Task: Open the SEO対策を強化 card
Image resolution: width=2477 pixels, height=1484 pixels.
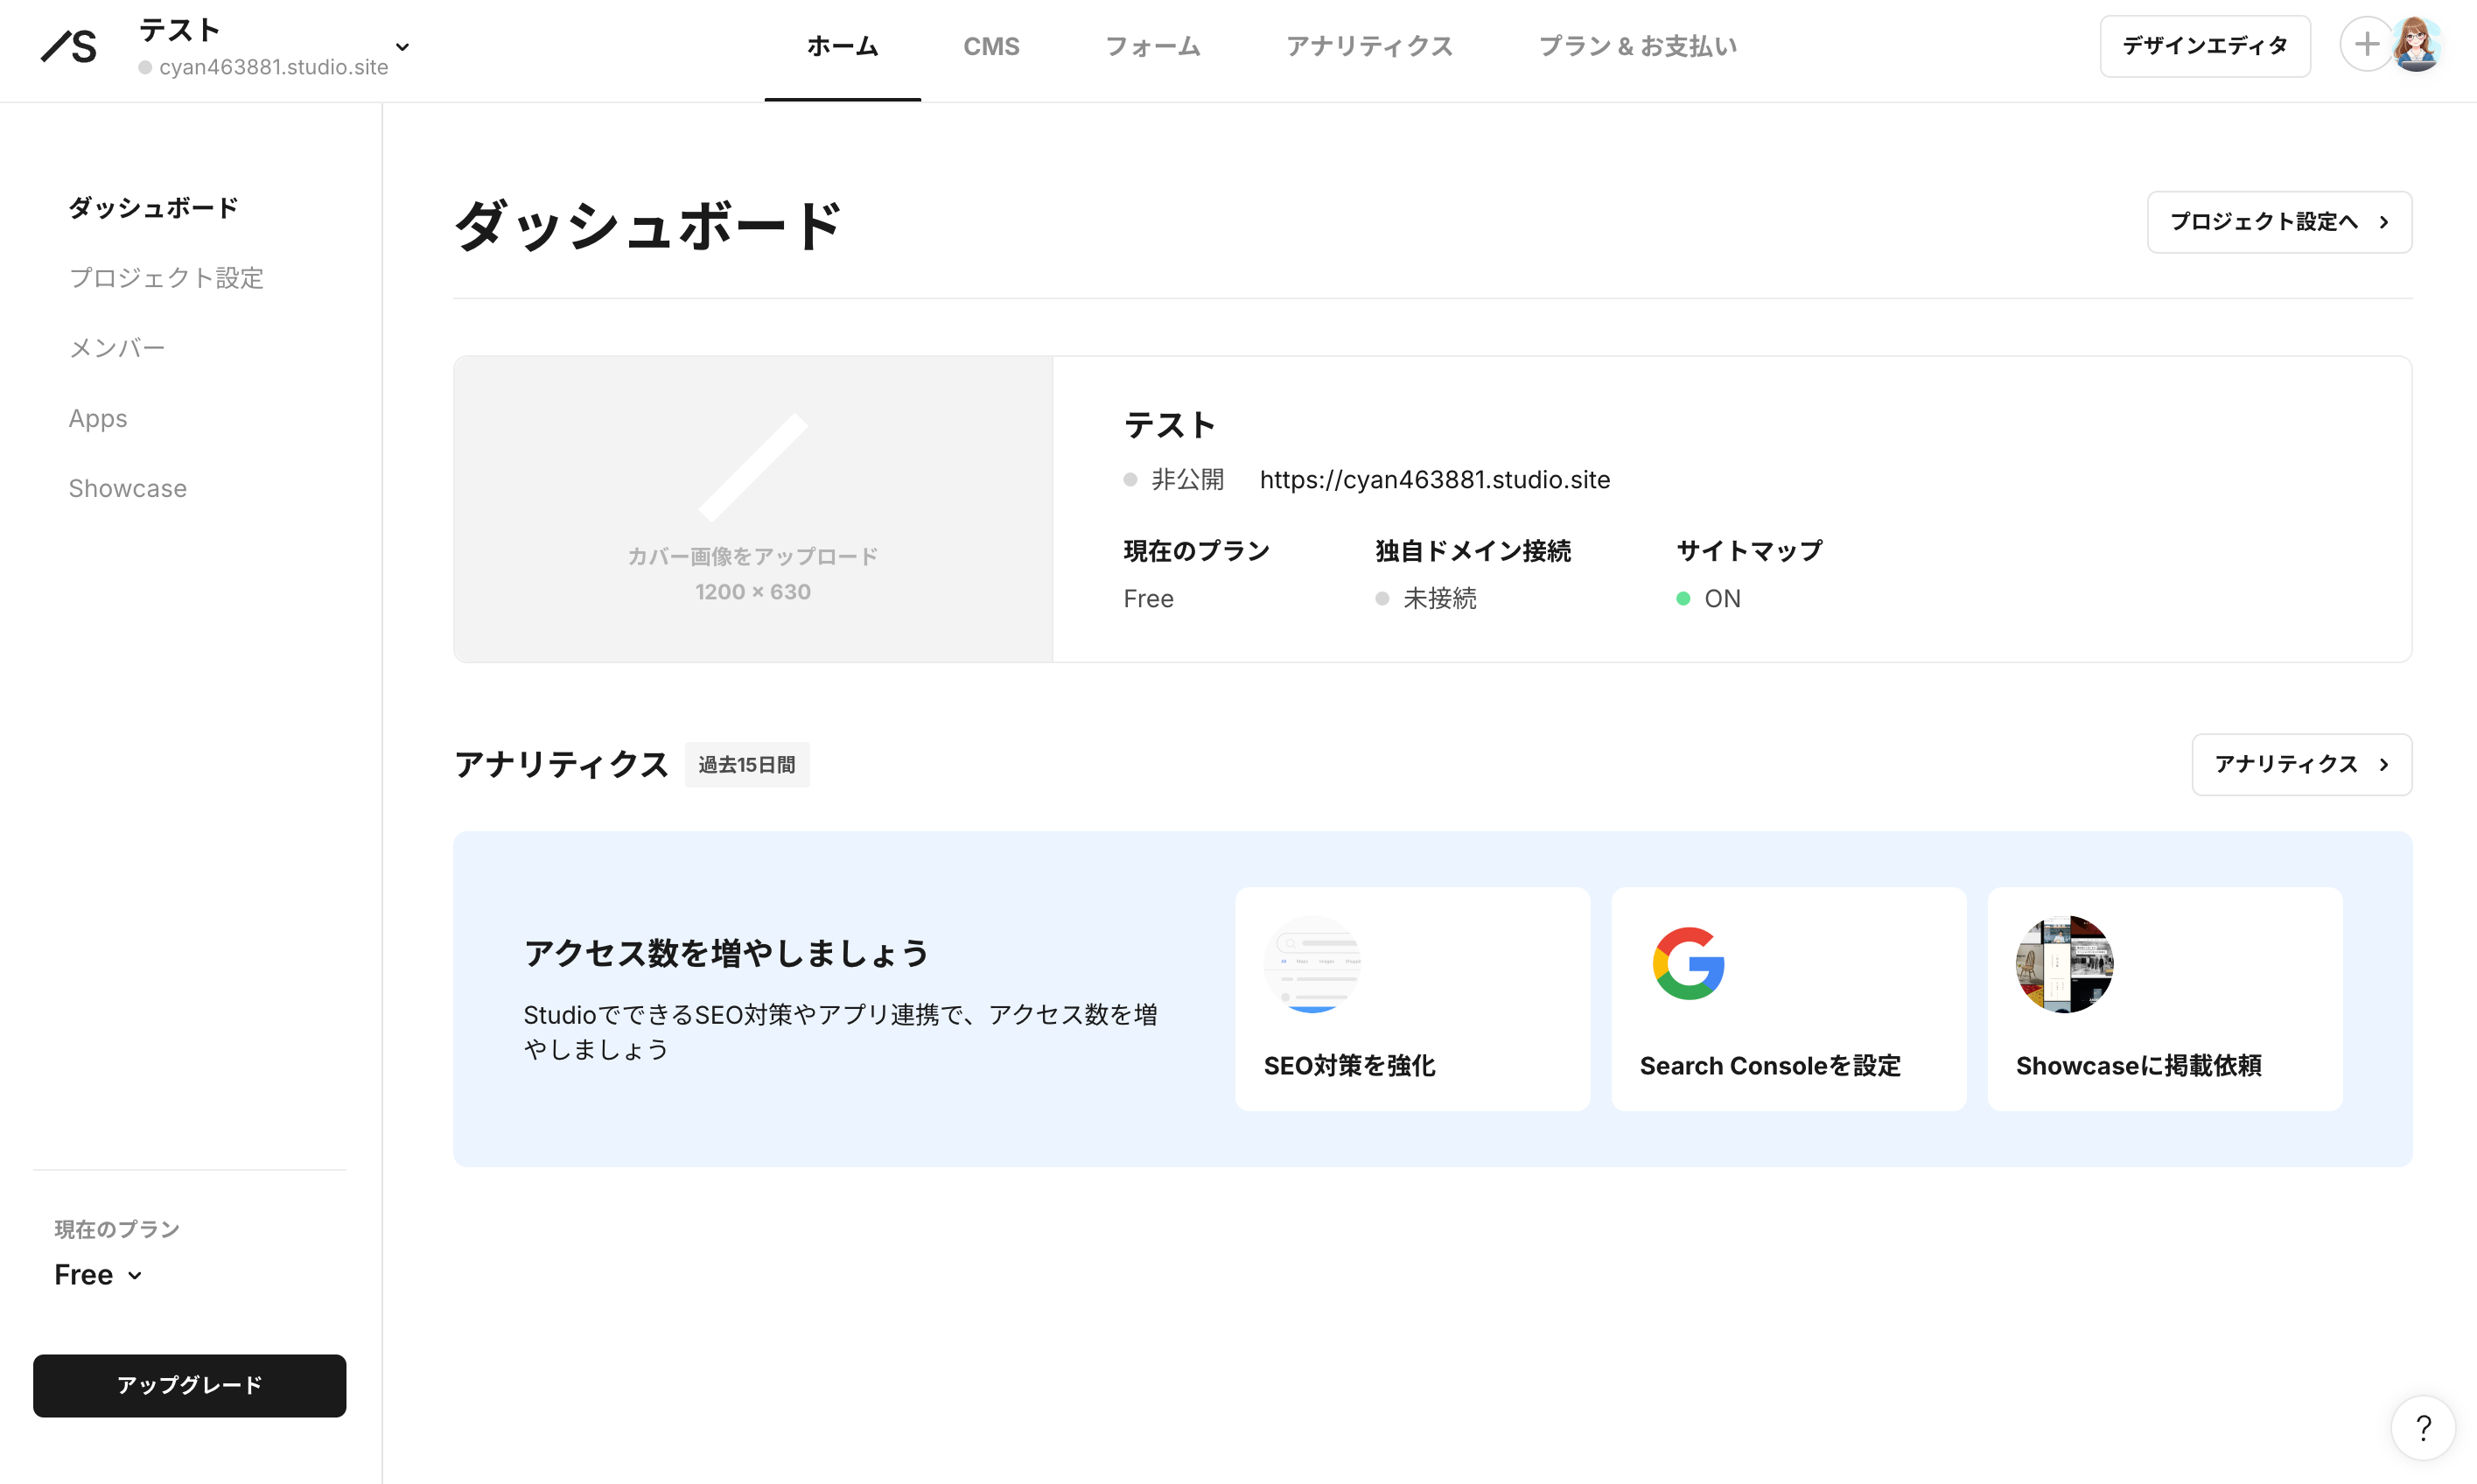Action: point(1412,999)
